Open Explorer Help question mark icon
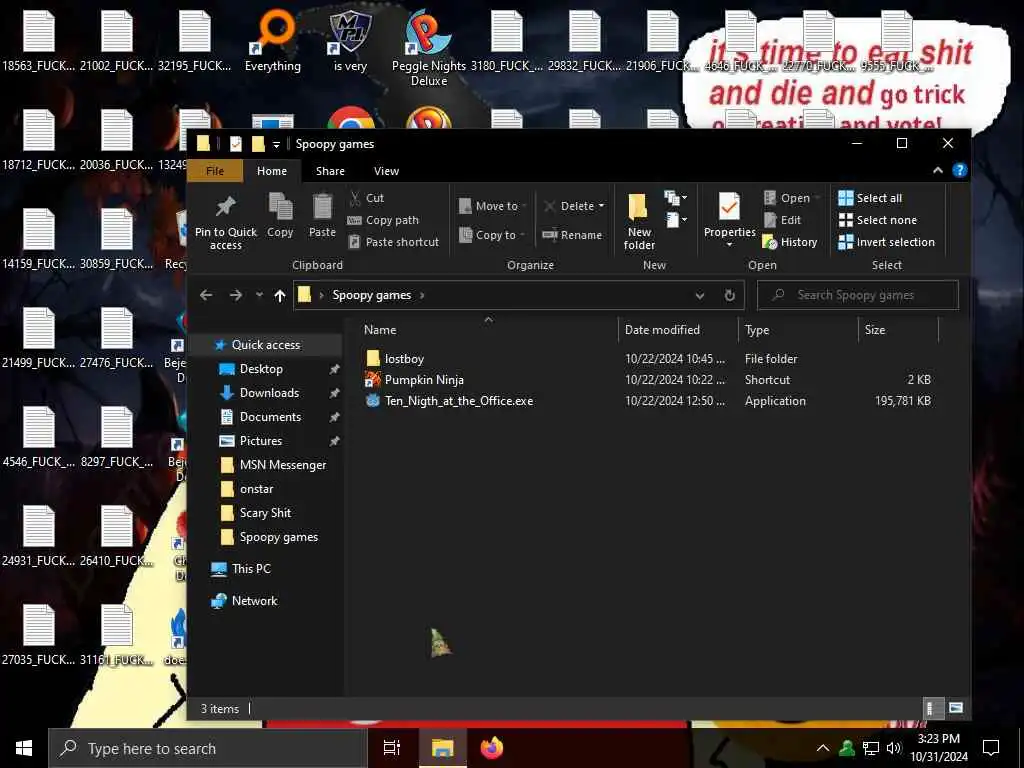The width and height of the screenshot is (1024, 768). [x=959, y=170]
